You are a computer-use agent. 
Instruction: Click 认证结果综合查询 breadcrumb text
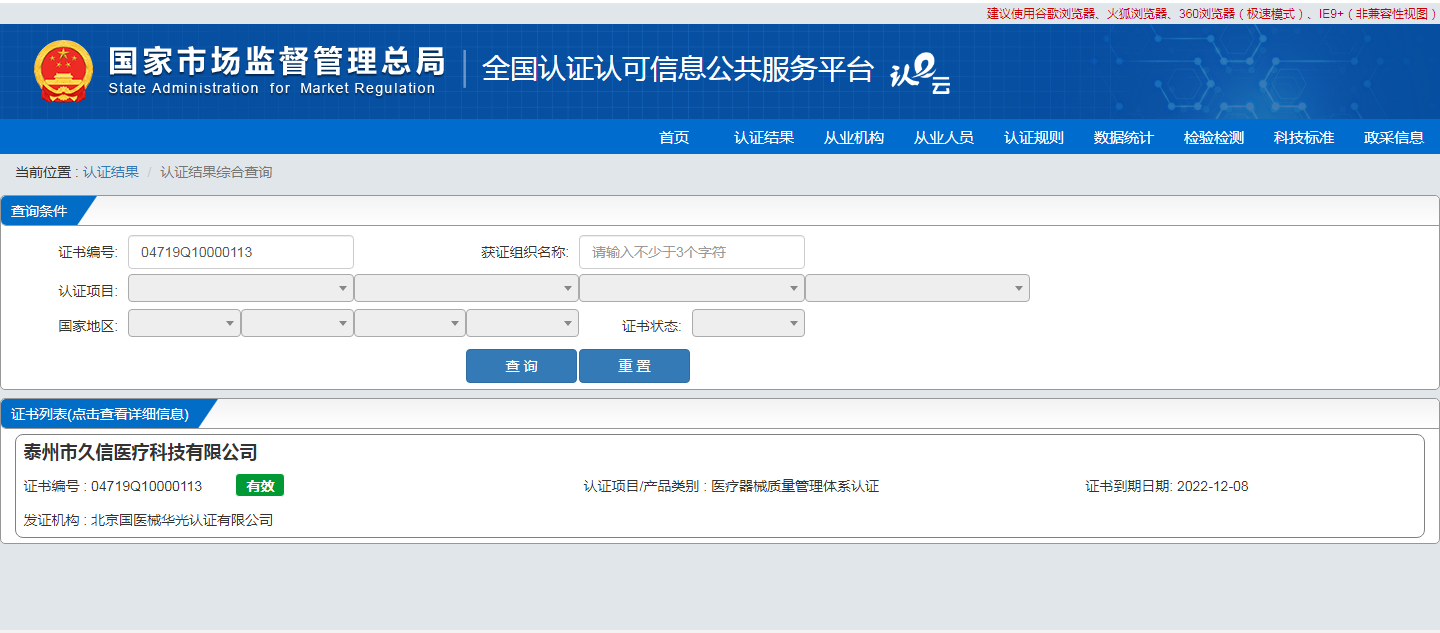[216, 172]
